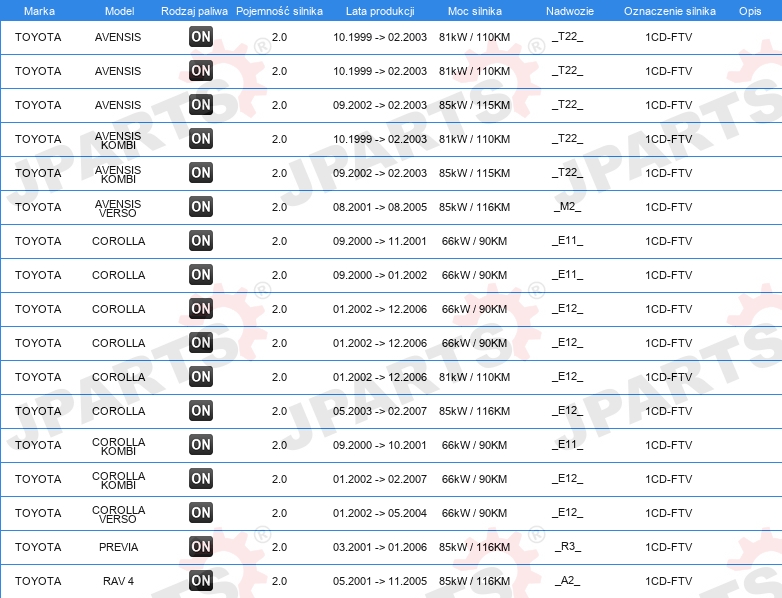Click 66kW / 90KM in COROLLA VERSO row
This screenshot has width=782, height=598.
[x=474, y=513]
